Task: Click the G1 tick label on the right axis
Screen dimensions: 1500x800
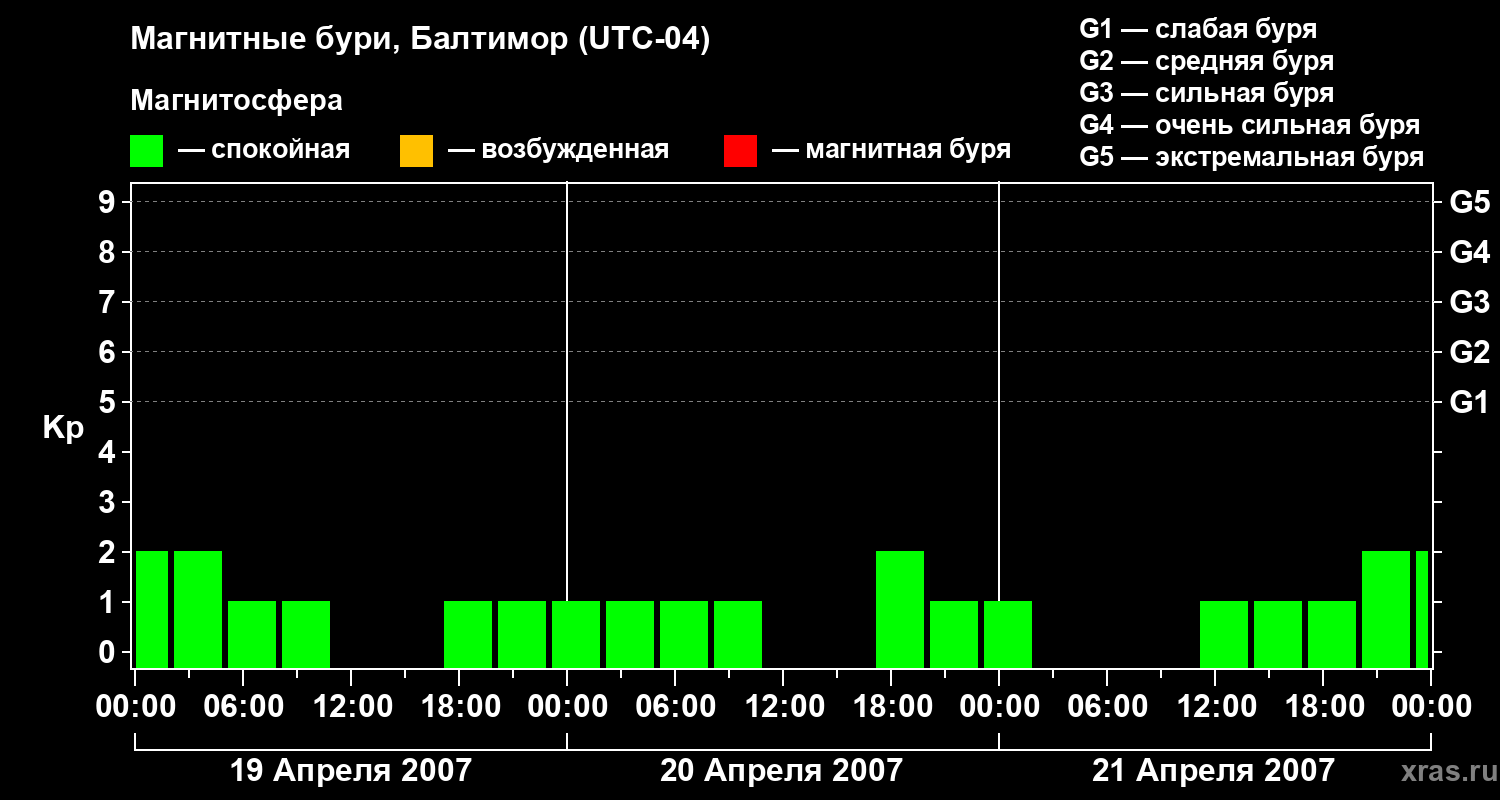Action: tap(1469, 402)
